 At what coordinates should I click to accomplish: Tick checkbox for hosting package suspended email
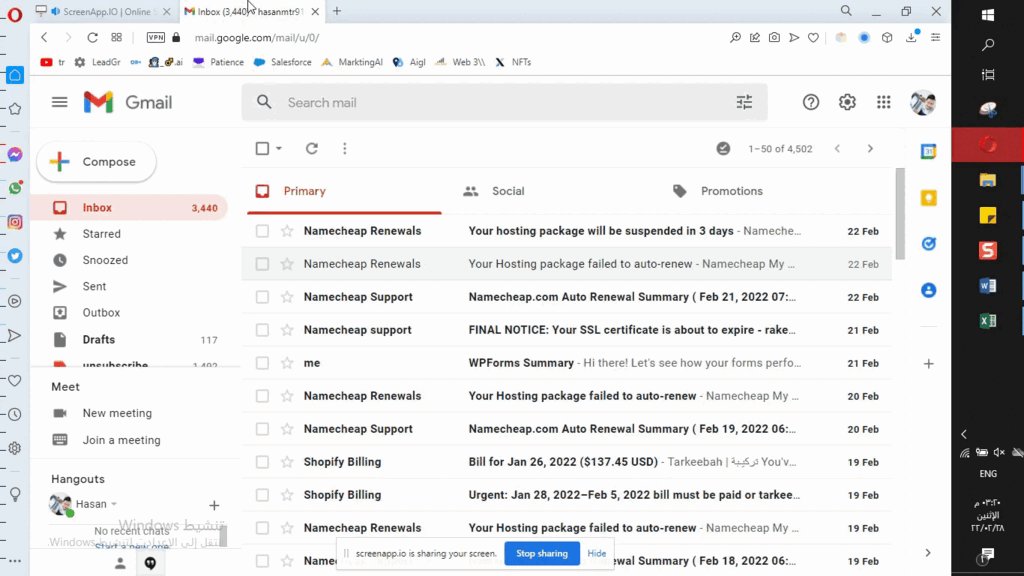coord(262,231)
